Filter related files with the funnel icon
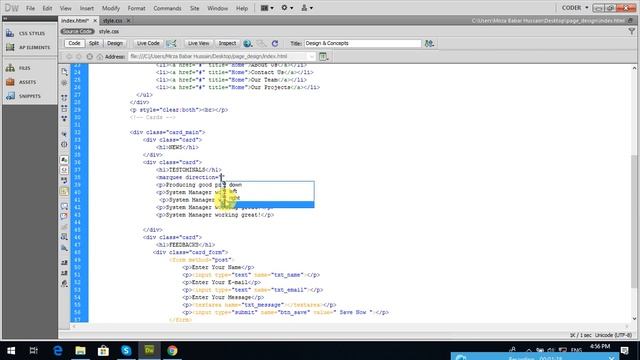This screenshot has width=640, height=360. click(631, 31)
